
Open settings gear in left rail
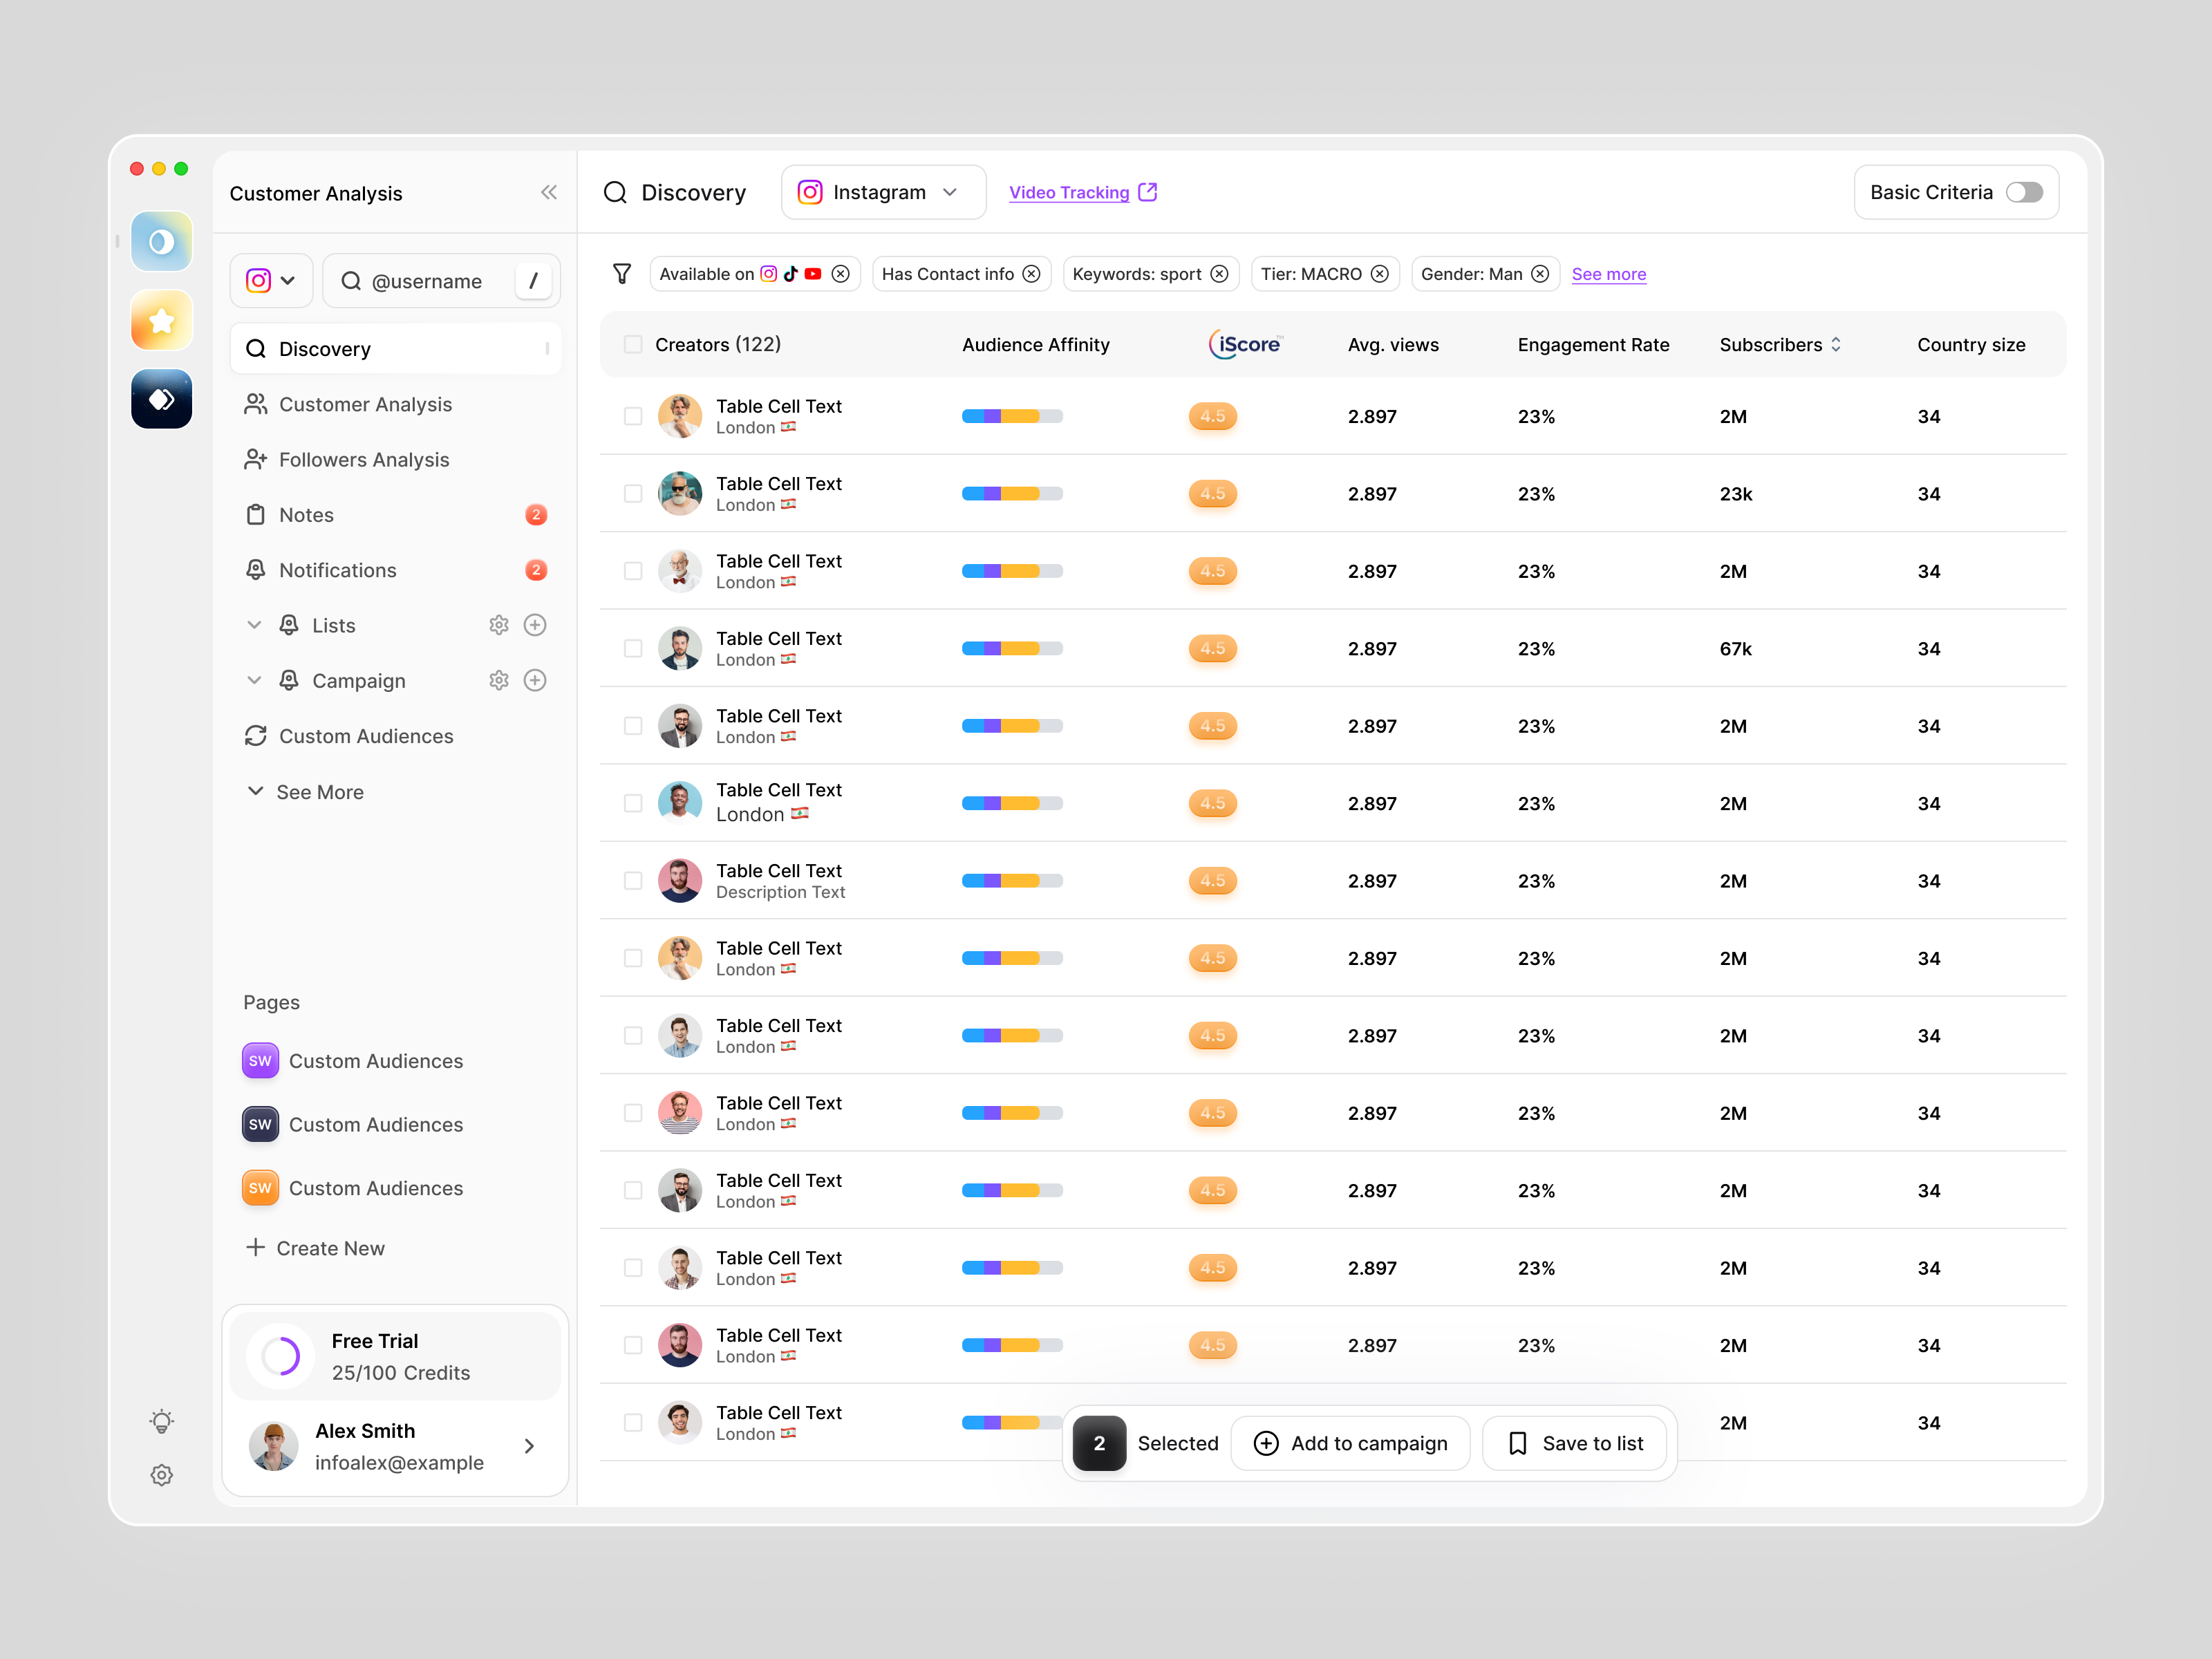tap(161, 1475)
